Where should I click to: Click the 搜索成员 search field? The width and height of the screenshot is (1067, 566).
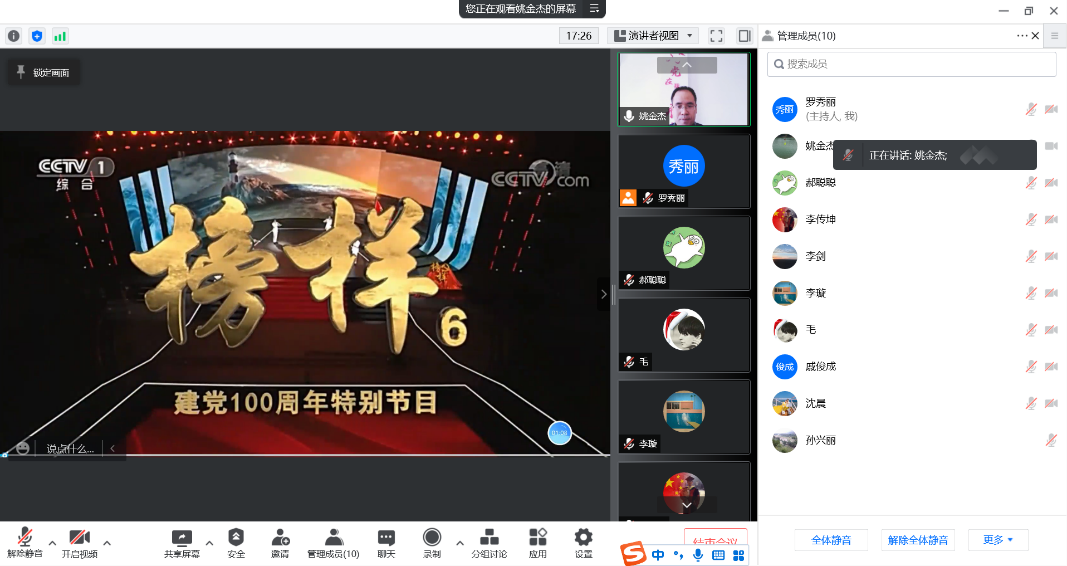(911, 64)
